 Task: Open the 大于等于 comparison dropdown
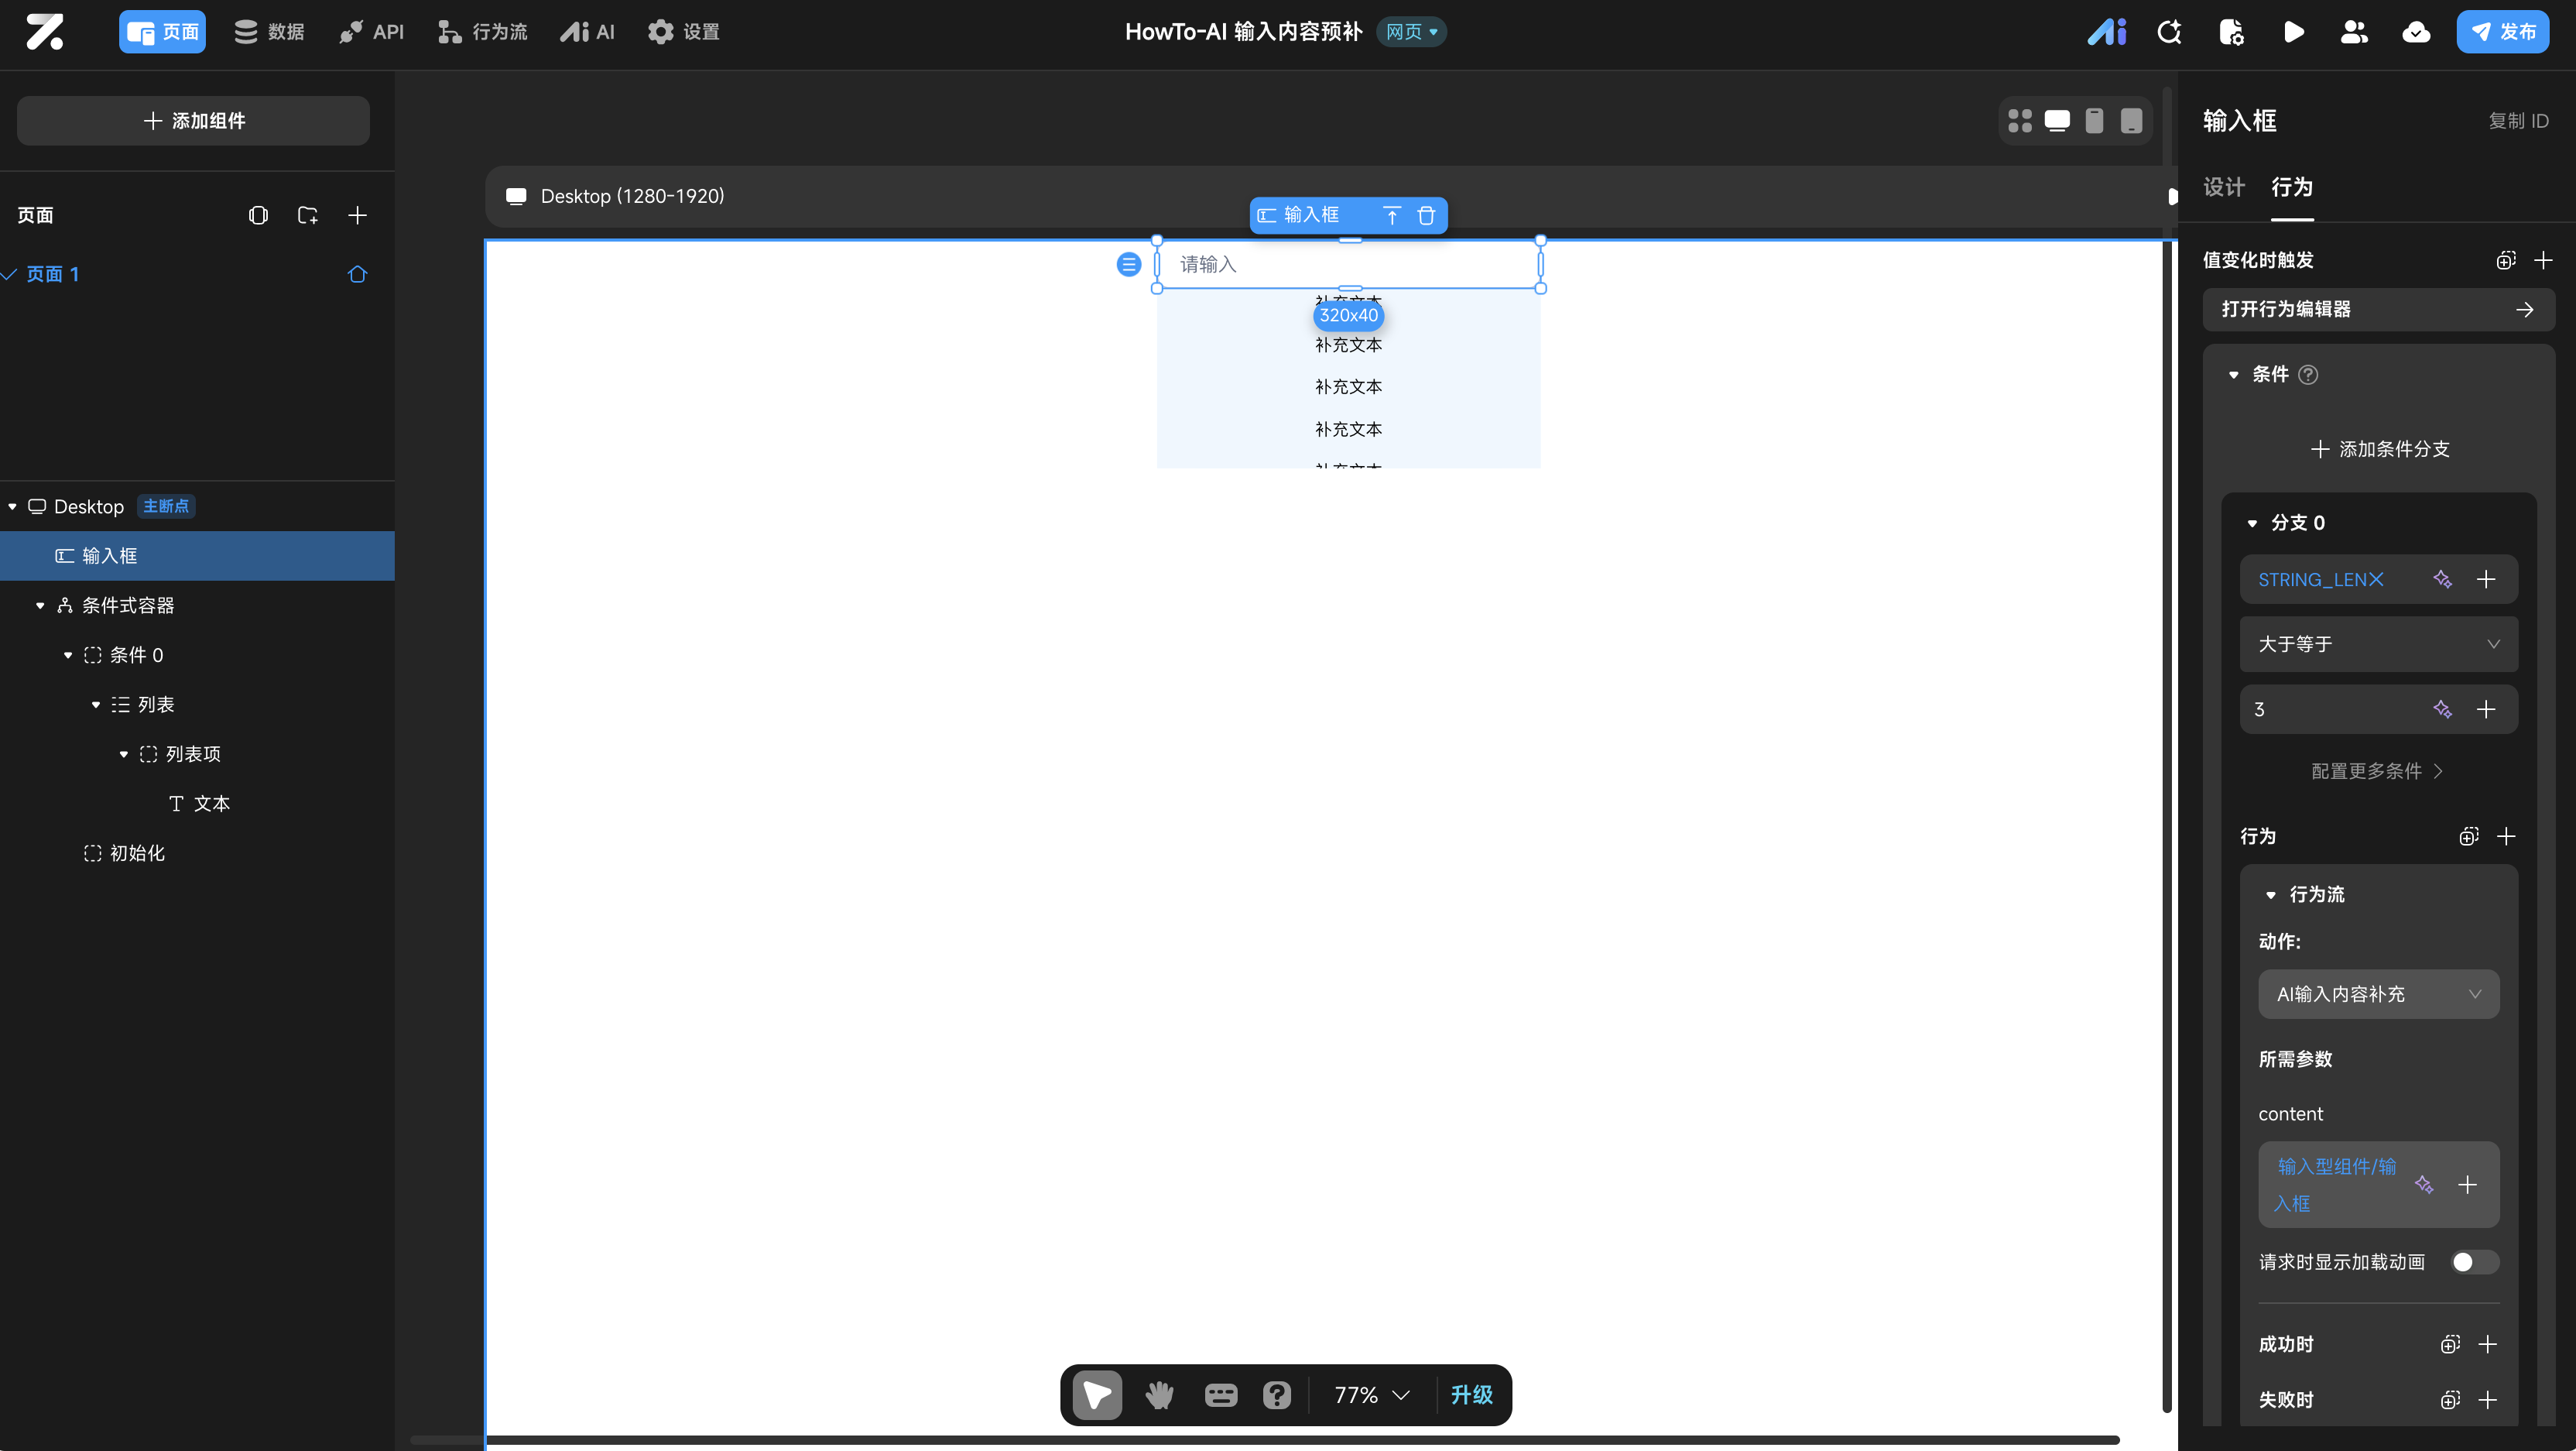click(x=2378, y=644)
